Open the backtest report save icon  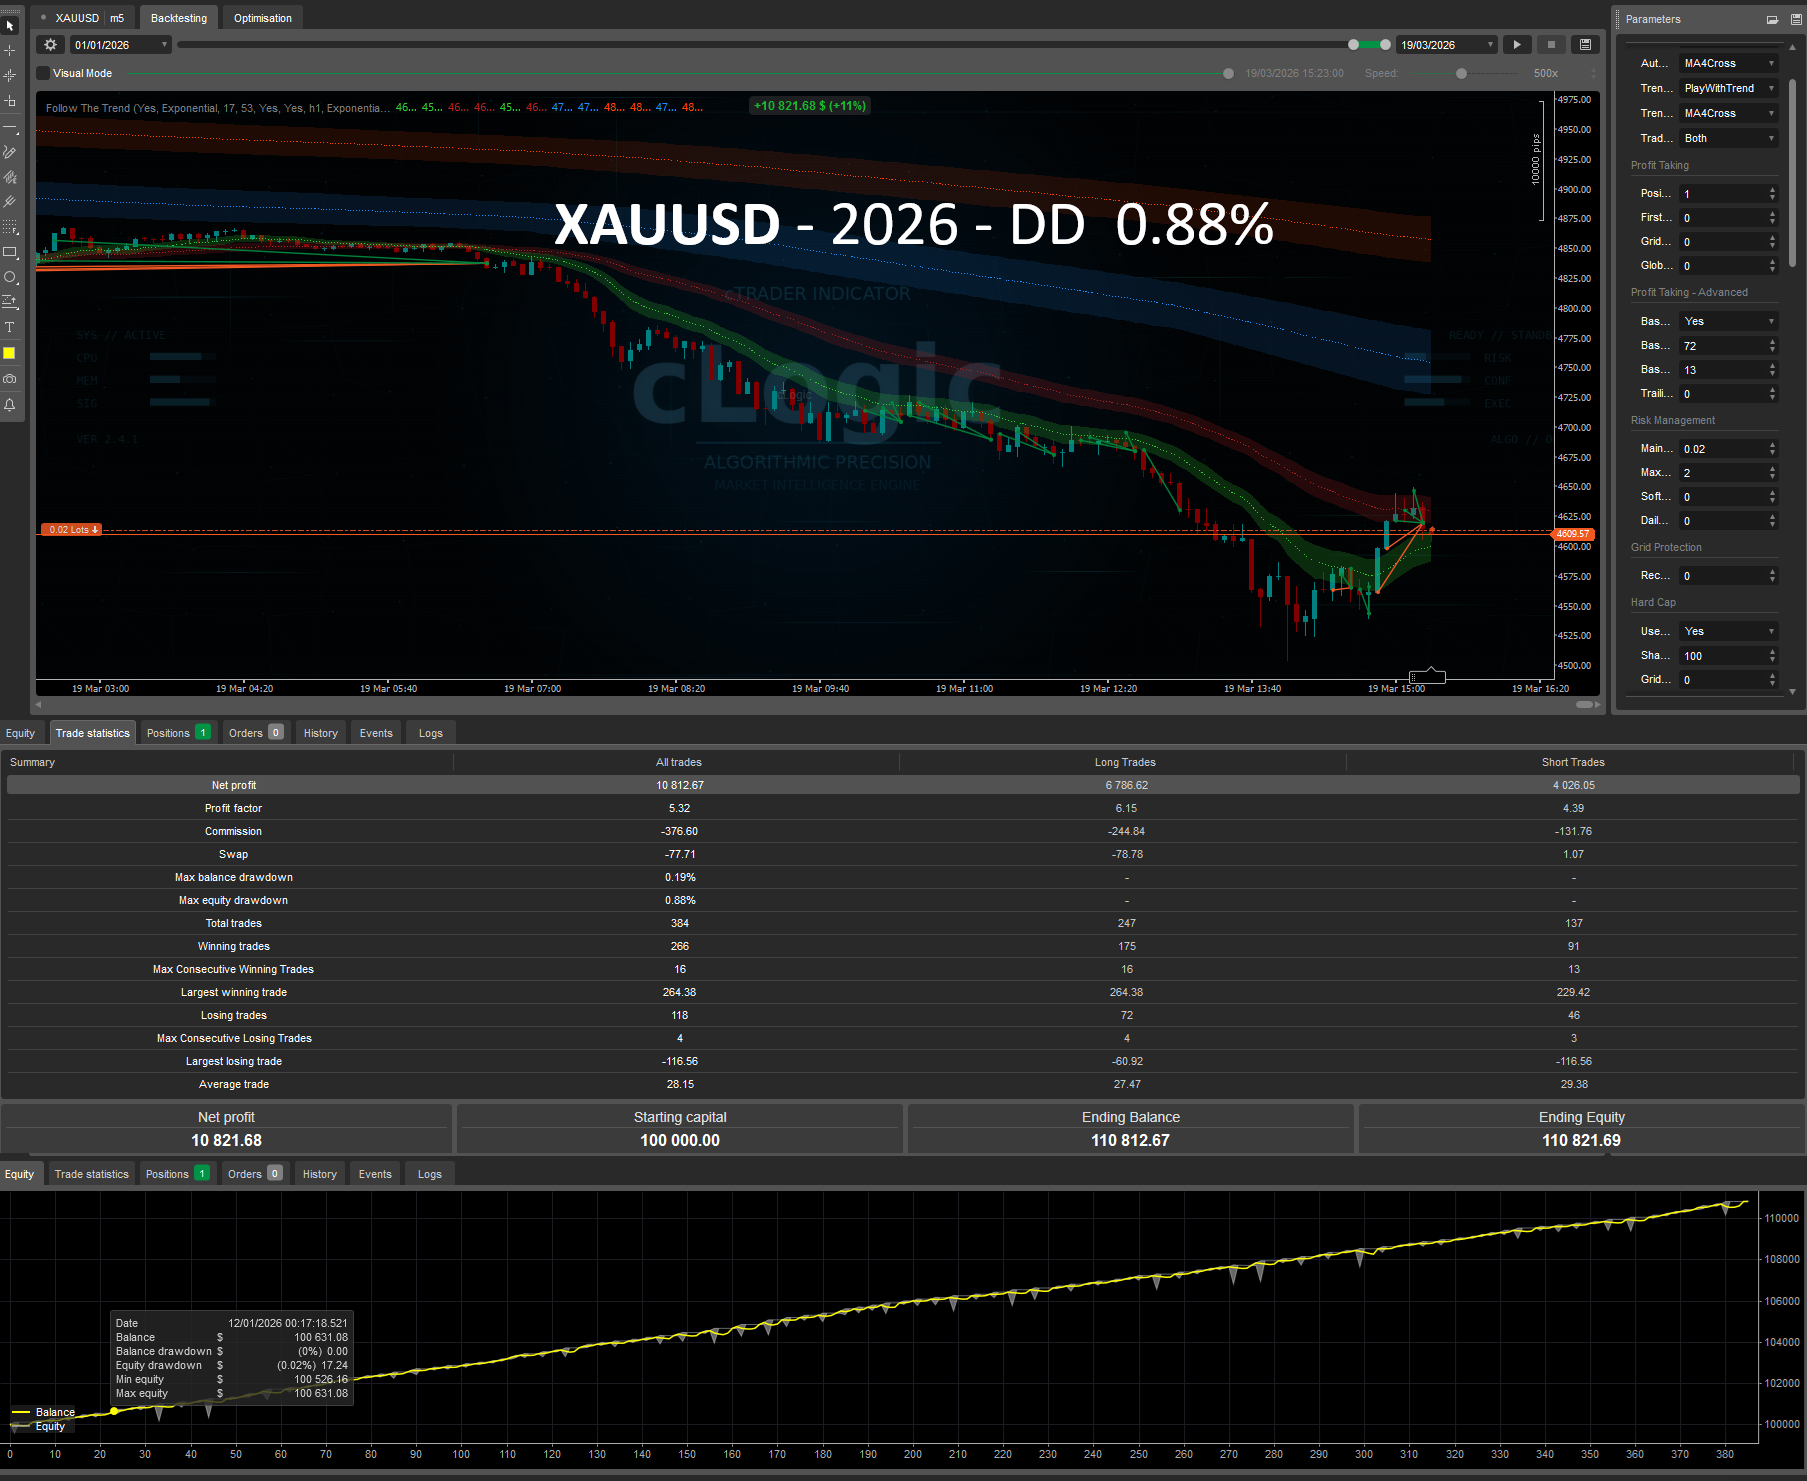click(x=1585, y=44)
